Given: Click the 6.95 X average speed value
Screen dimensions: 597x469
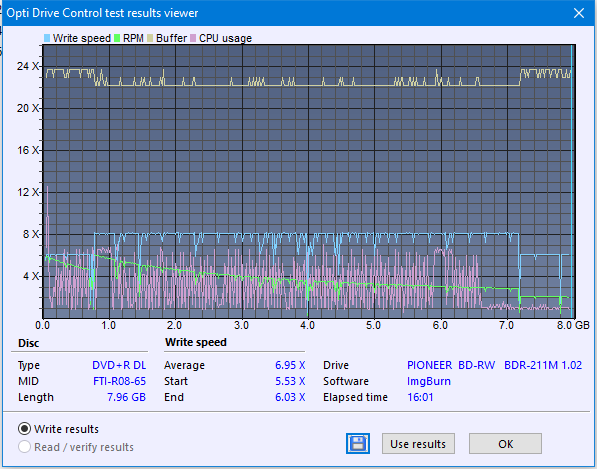Looking at the screenshot, I should point(290,365).
